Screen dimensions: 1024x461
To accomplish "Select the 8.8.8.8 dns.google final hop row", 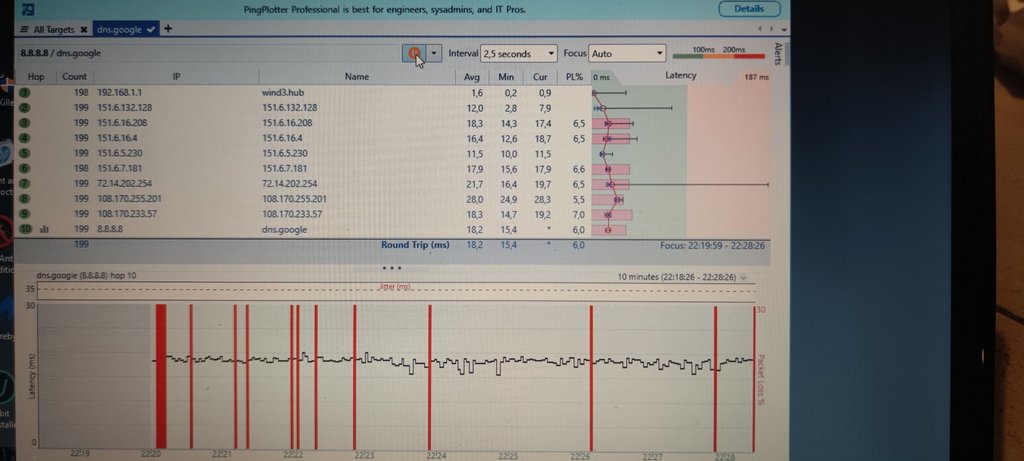I will (300, 229).
